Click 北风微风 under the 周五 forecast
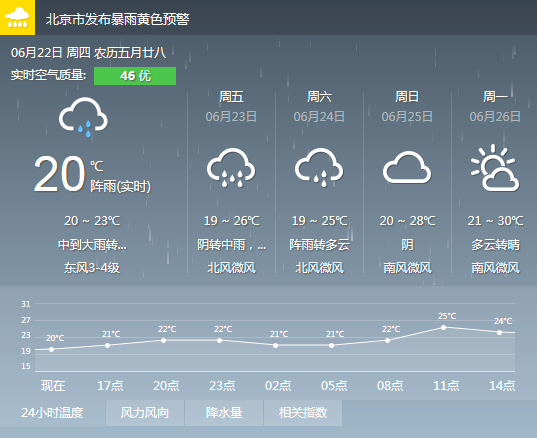Viewport: 537px width, 438px height. tap(231, 268)
